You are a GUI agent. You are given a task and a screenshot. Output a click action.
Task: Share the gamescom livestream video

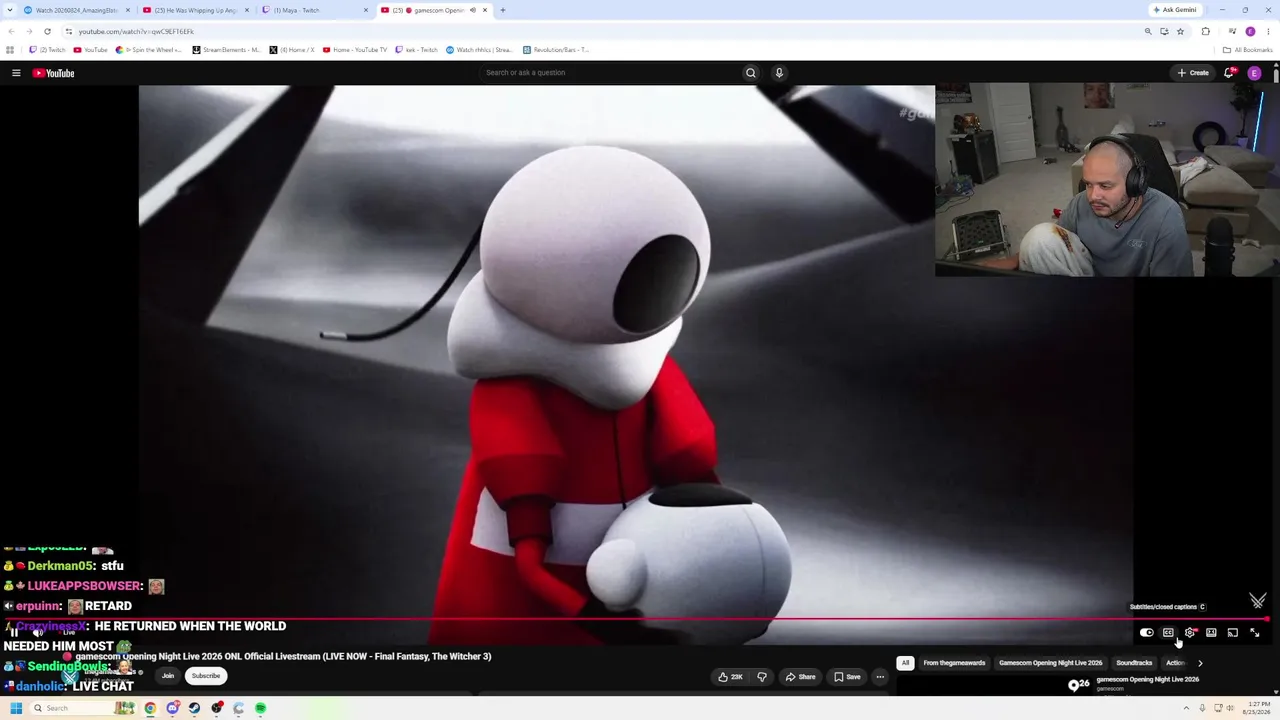click(800, 677)
